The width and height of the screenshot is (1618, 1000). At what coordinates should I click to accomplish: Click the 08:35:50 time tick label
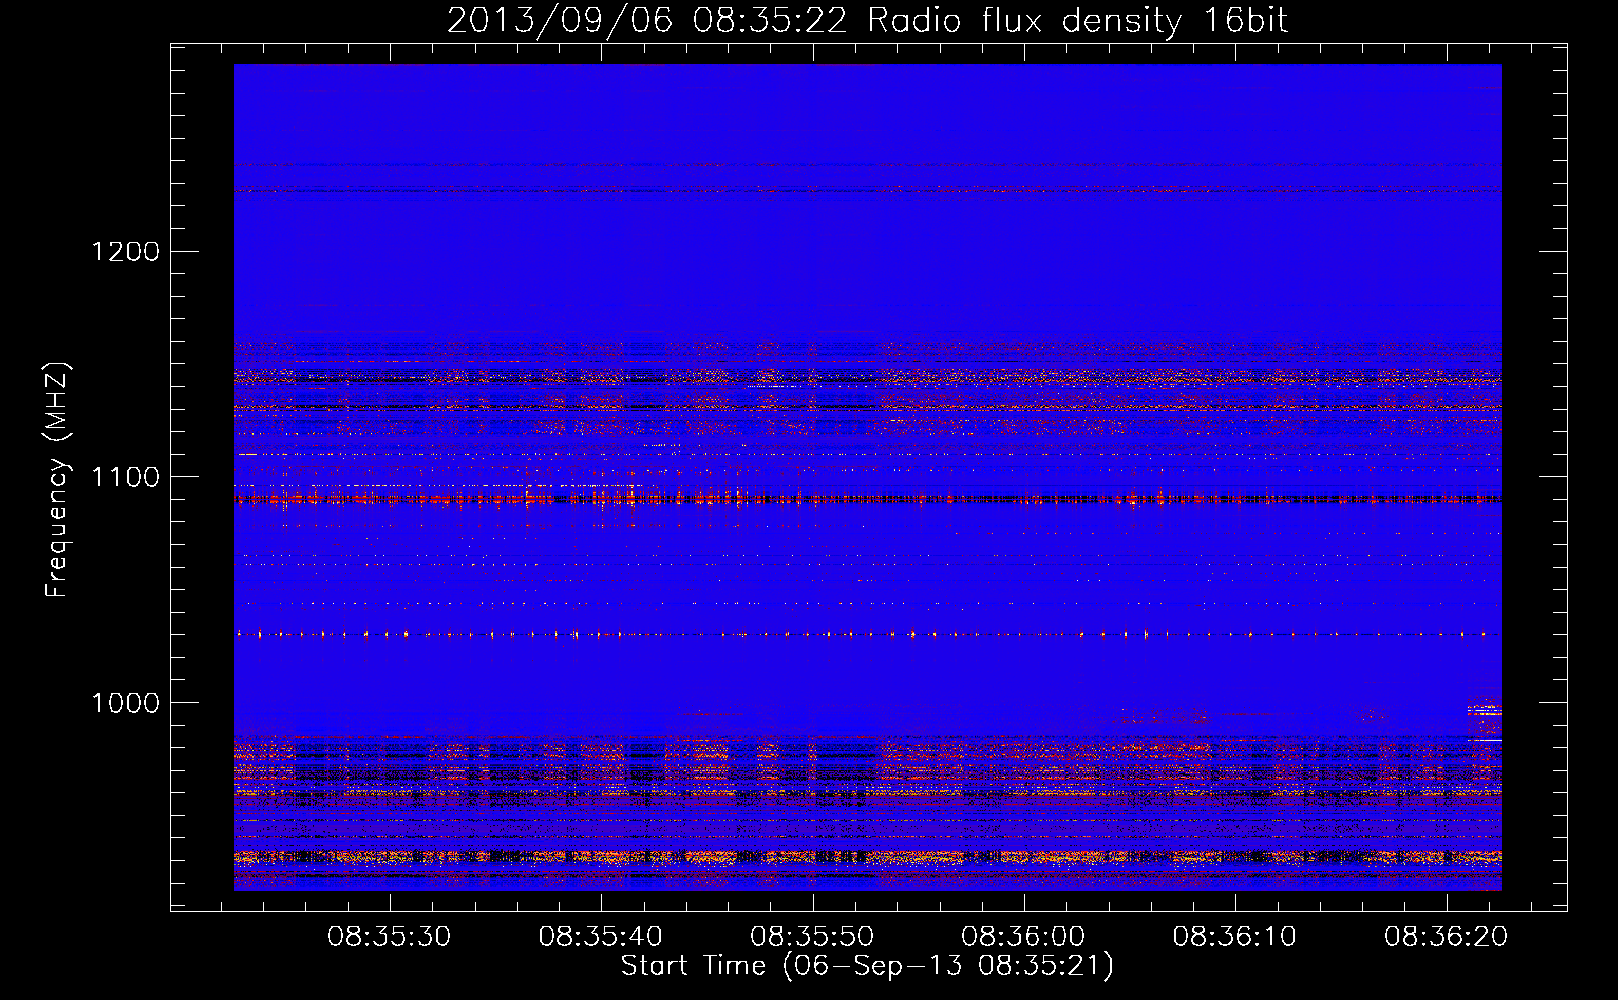point(812,937)
